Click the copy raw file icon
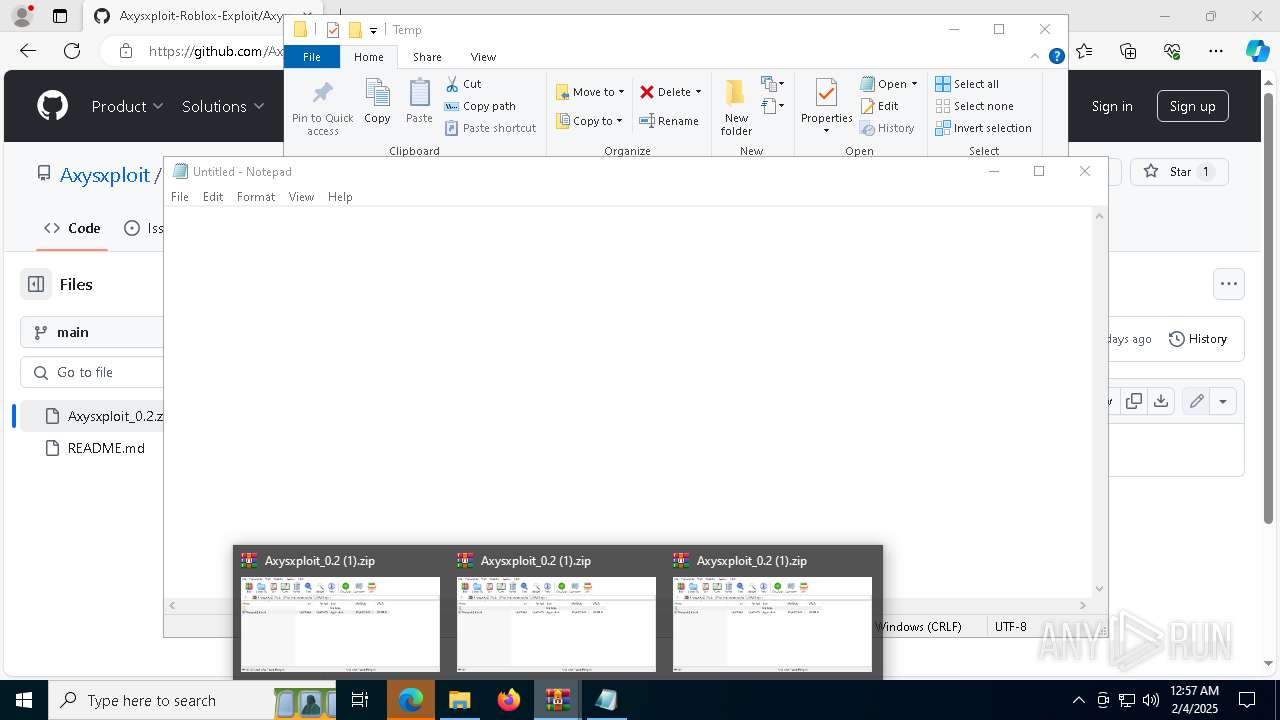 (x=1134, y=401)
